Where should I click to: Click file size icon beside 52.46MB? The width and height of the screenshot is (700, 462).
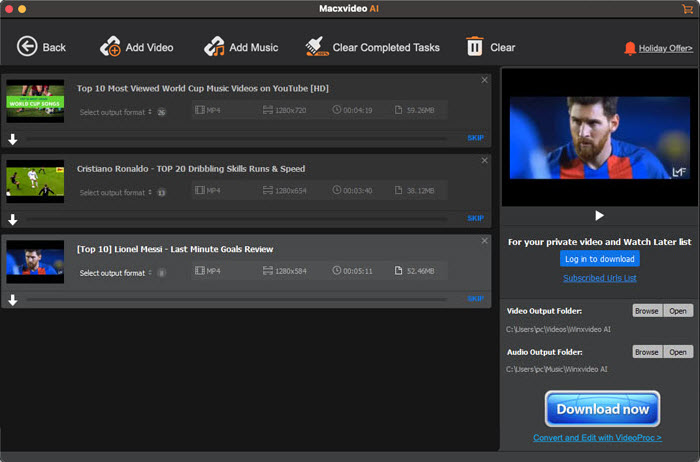click(398, 271)
